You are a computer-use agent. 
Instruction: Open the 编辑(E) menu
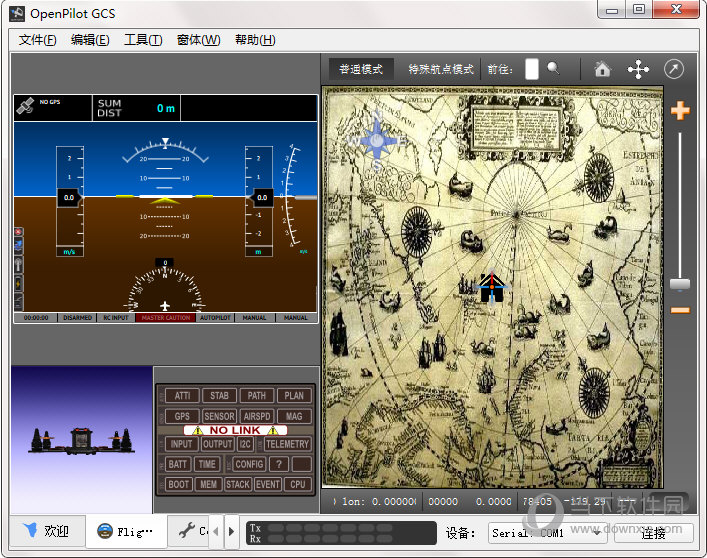pyautogui.click(x=90, y=40)
